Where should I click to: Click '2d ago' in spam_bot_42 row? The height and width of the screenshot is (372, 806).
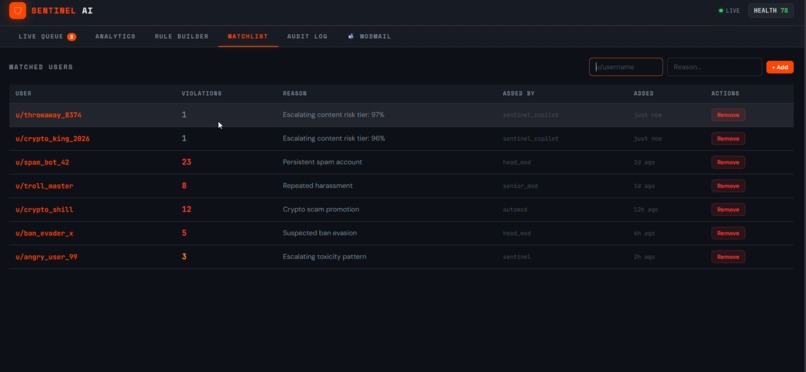click(x=644, y=162)
